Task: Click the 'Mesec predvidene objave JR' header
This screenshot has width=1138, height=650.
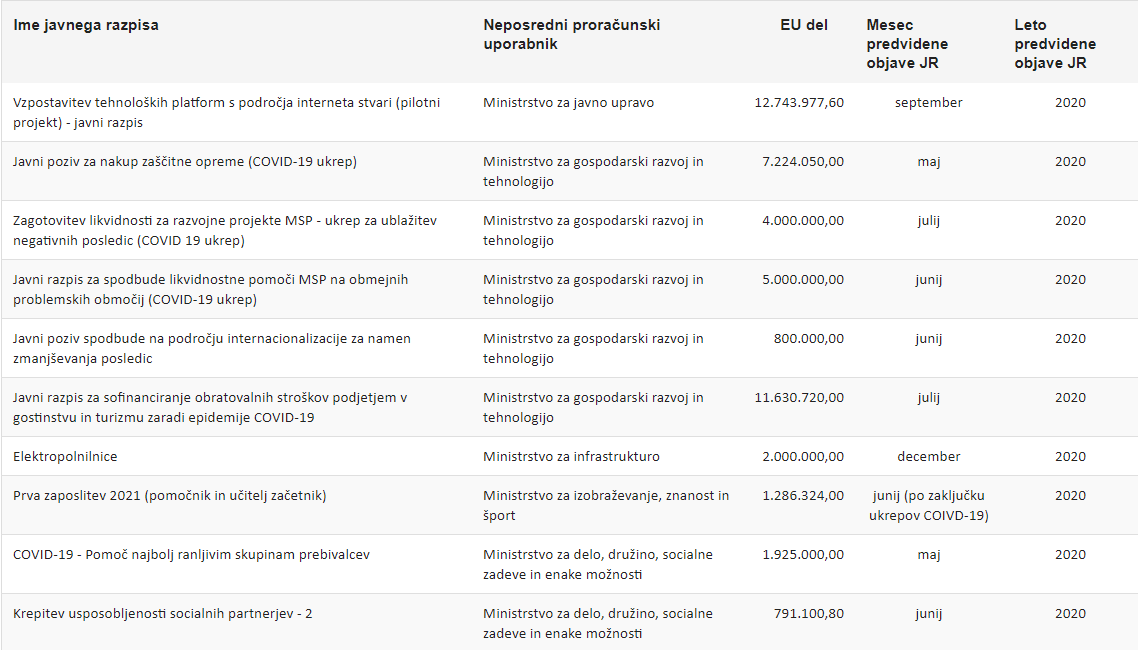Action: pyautogui.click(x=907, y=44)
